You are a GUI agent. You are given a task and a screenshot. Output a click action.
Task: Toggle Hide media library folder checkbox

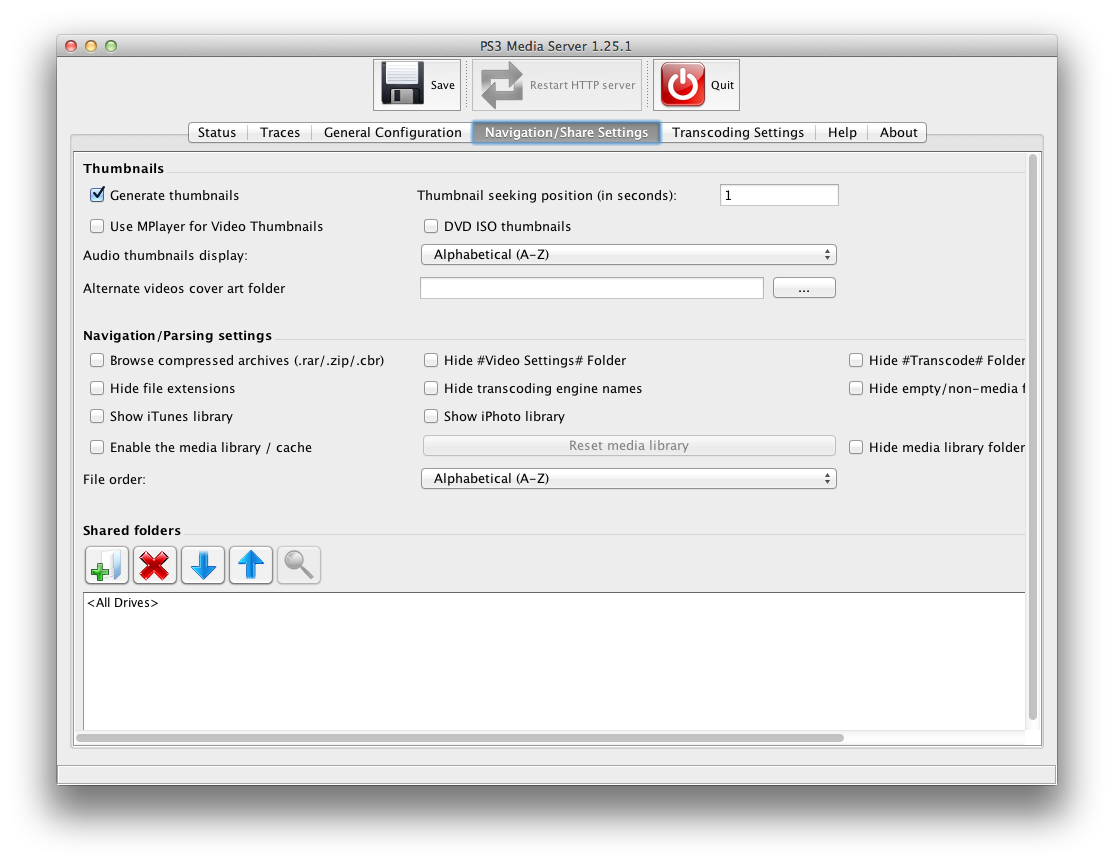click(856, 447)
